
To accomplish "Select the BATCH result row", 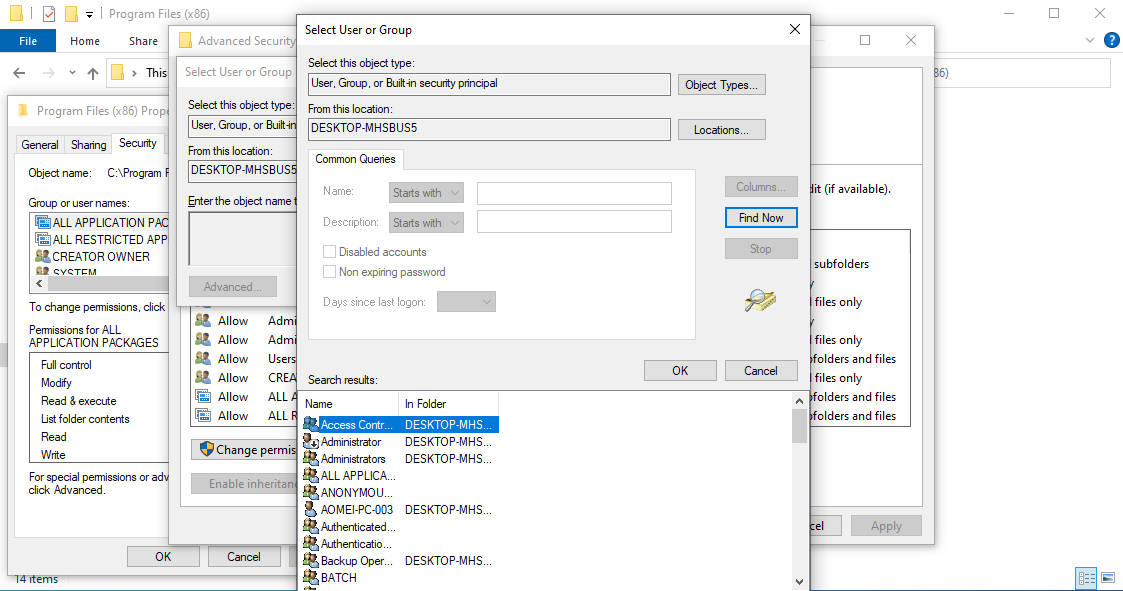I will pos(400,577).
